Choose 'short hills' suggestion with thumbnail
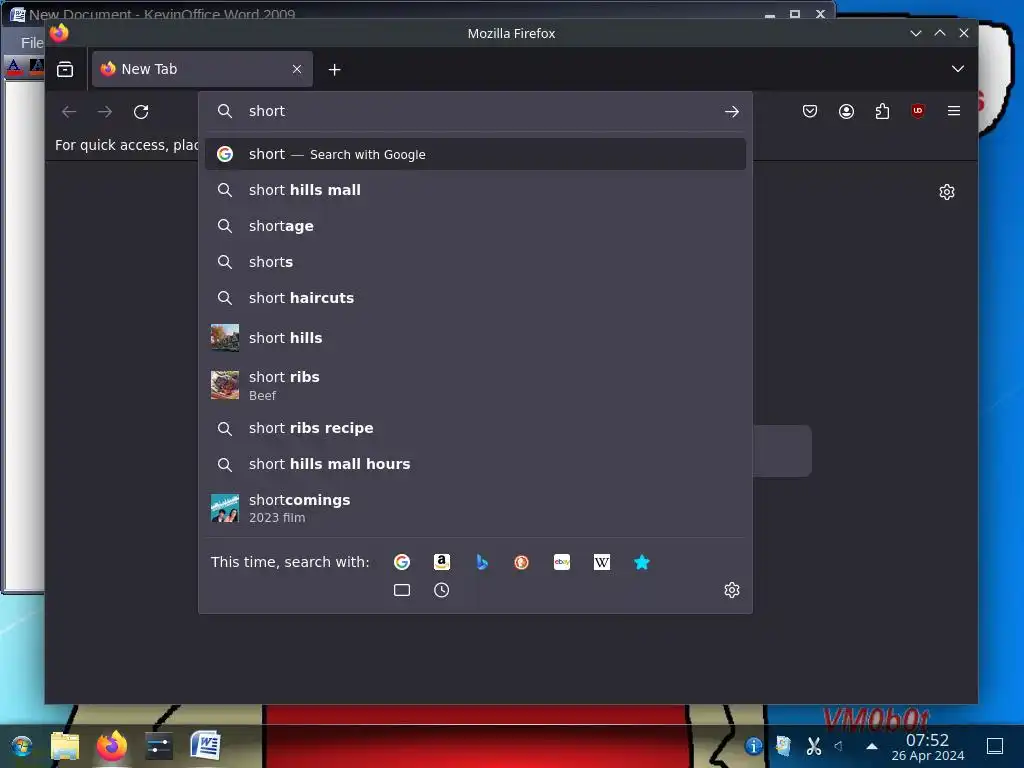The image size is (1024, 768). point(475,338)
